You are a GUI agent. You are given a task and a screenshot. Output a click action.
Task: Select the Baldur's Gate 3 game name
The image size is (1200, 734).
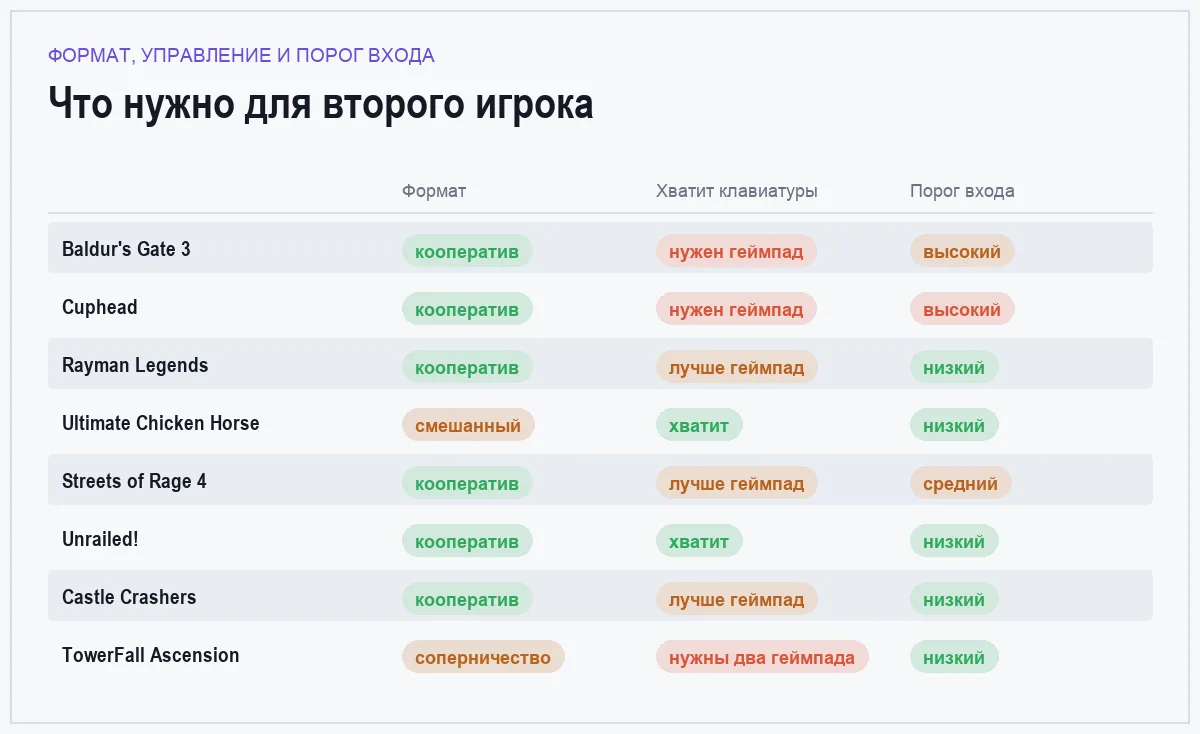(x=126, y=249)
